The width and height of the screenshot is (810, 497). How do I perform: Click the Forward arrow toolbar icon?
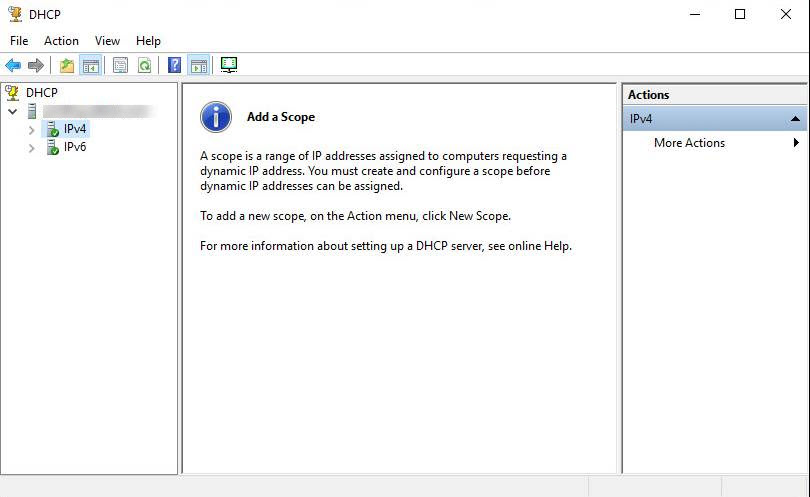point(36,66)
